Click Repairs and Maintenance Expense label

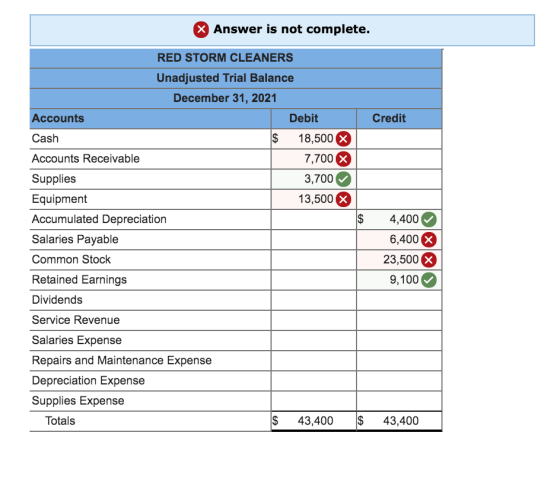[x=122, y=361]
